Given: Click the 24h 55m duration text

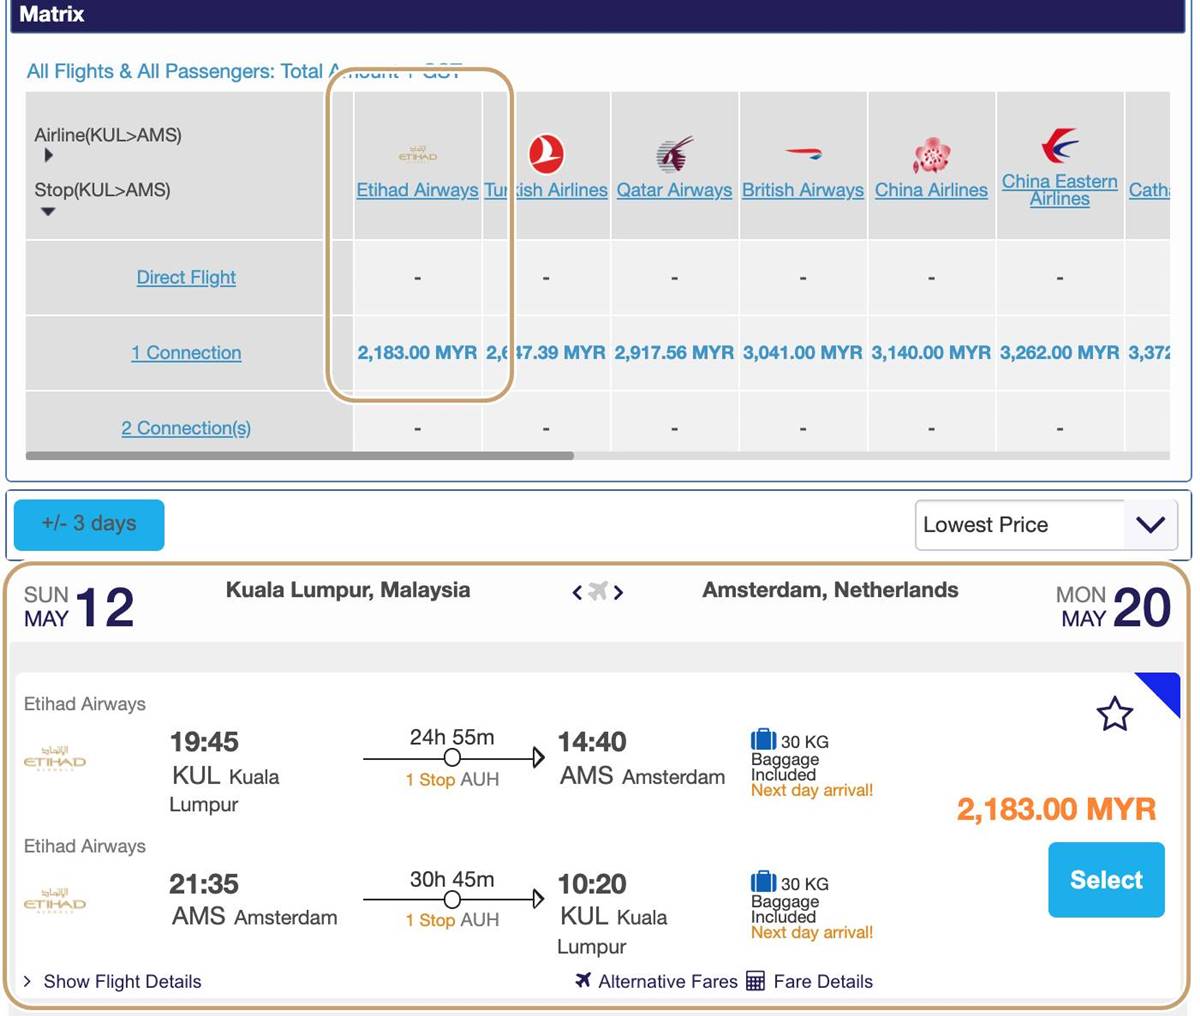Looking at the screenshot, I should tap(452, 737).
